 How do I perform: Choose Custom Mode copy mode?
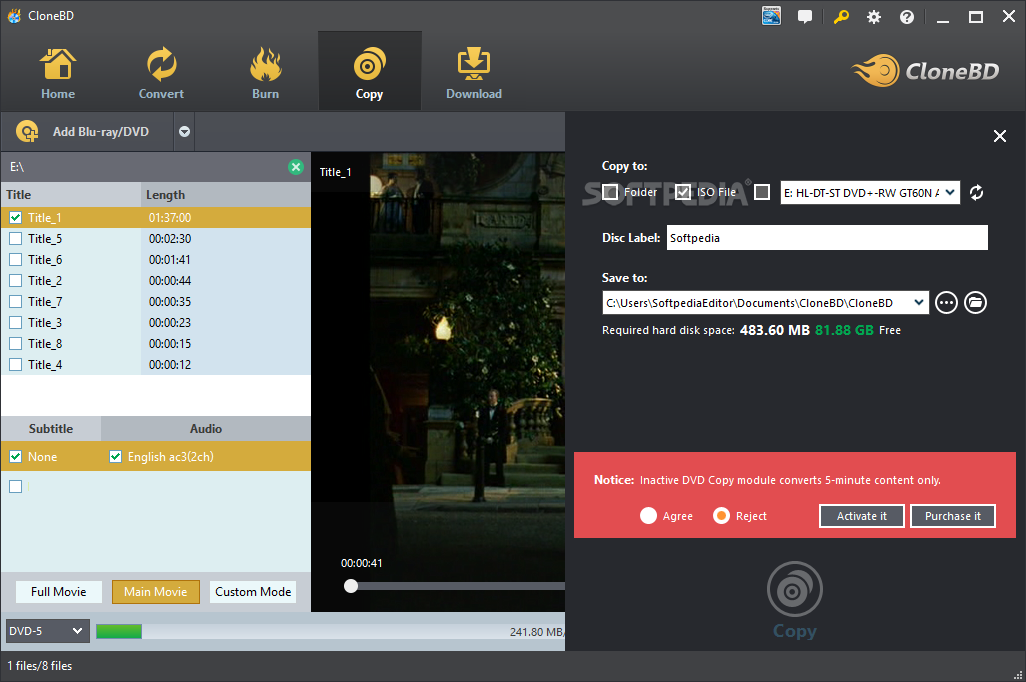pos(253,592)
